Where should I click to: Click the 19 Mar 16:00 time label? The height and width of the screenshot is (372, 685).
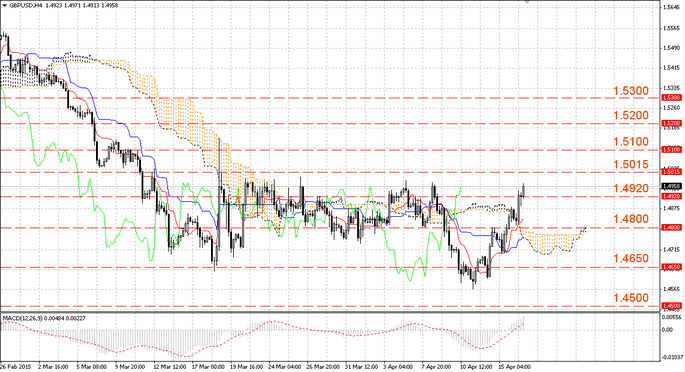246,366
